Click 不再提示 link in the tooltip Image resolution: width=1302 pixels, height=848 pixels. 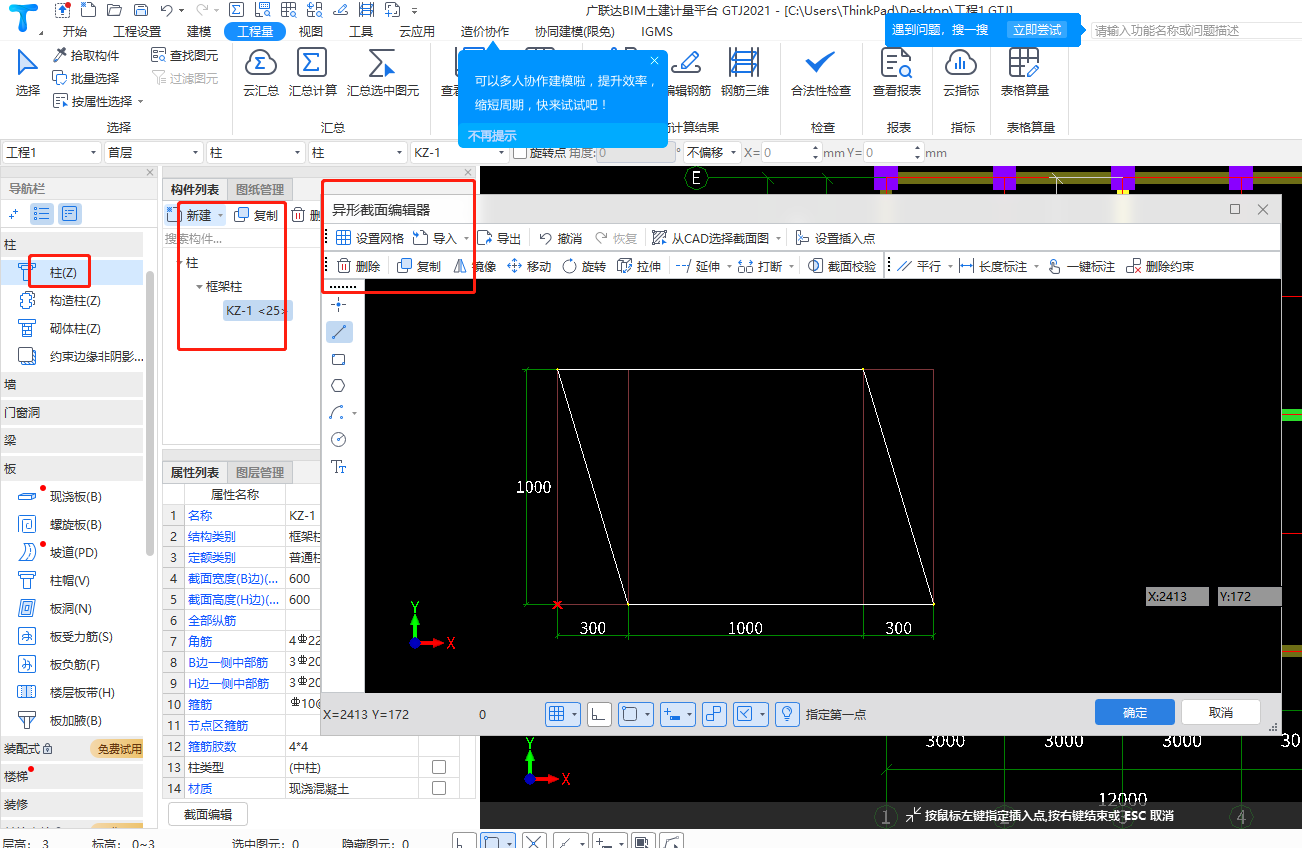492,135
